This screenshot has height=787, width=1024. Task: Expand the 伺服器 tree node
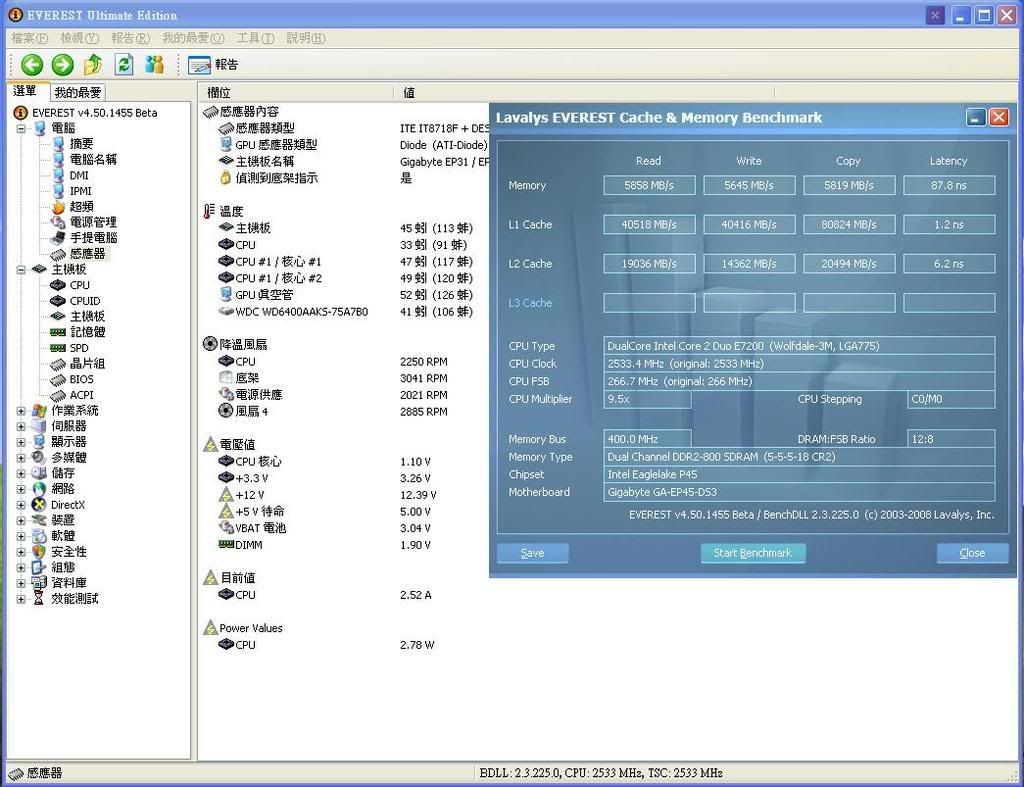pos(21,426)
